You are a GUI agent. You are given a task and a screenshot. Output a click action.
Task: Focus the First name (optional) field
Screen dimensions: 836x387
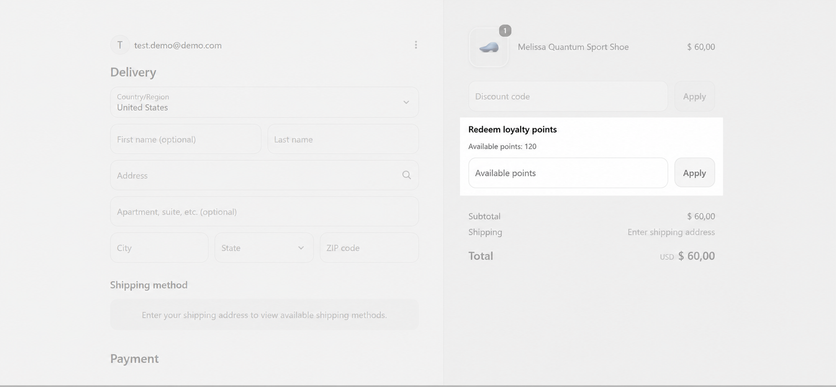tap(186, 140)
